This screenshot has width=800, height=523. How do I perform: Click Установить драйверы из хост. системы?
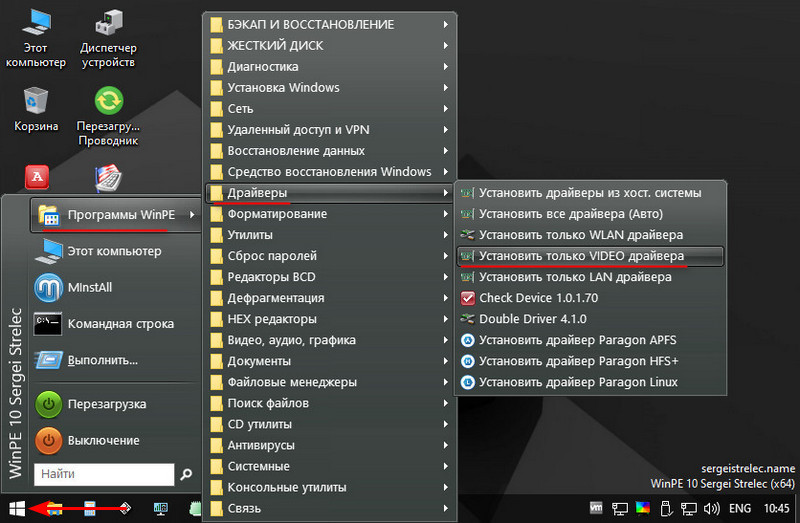pos(590,193)
